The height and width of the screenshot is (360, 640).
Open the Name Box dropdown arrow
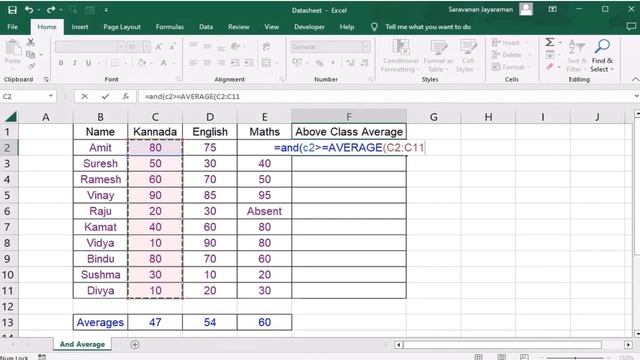coord(51,96)
